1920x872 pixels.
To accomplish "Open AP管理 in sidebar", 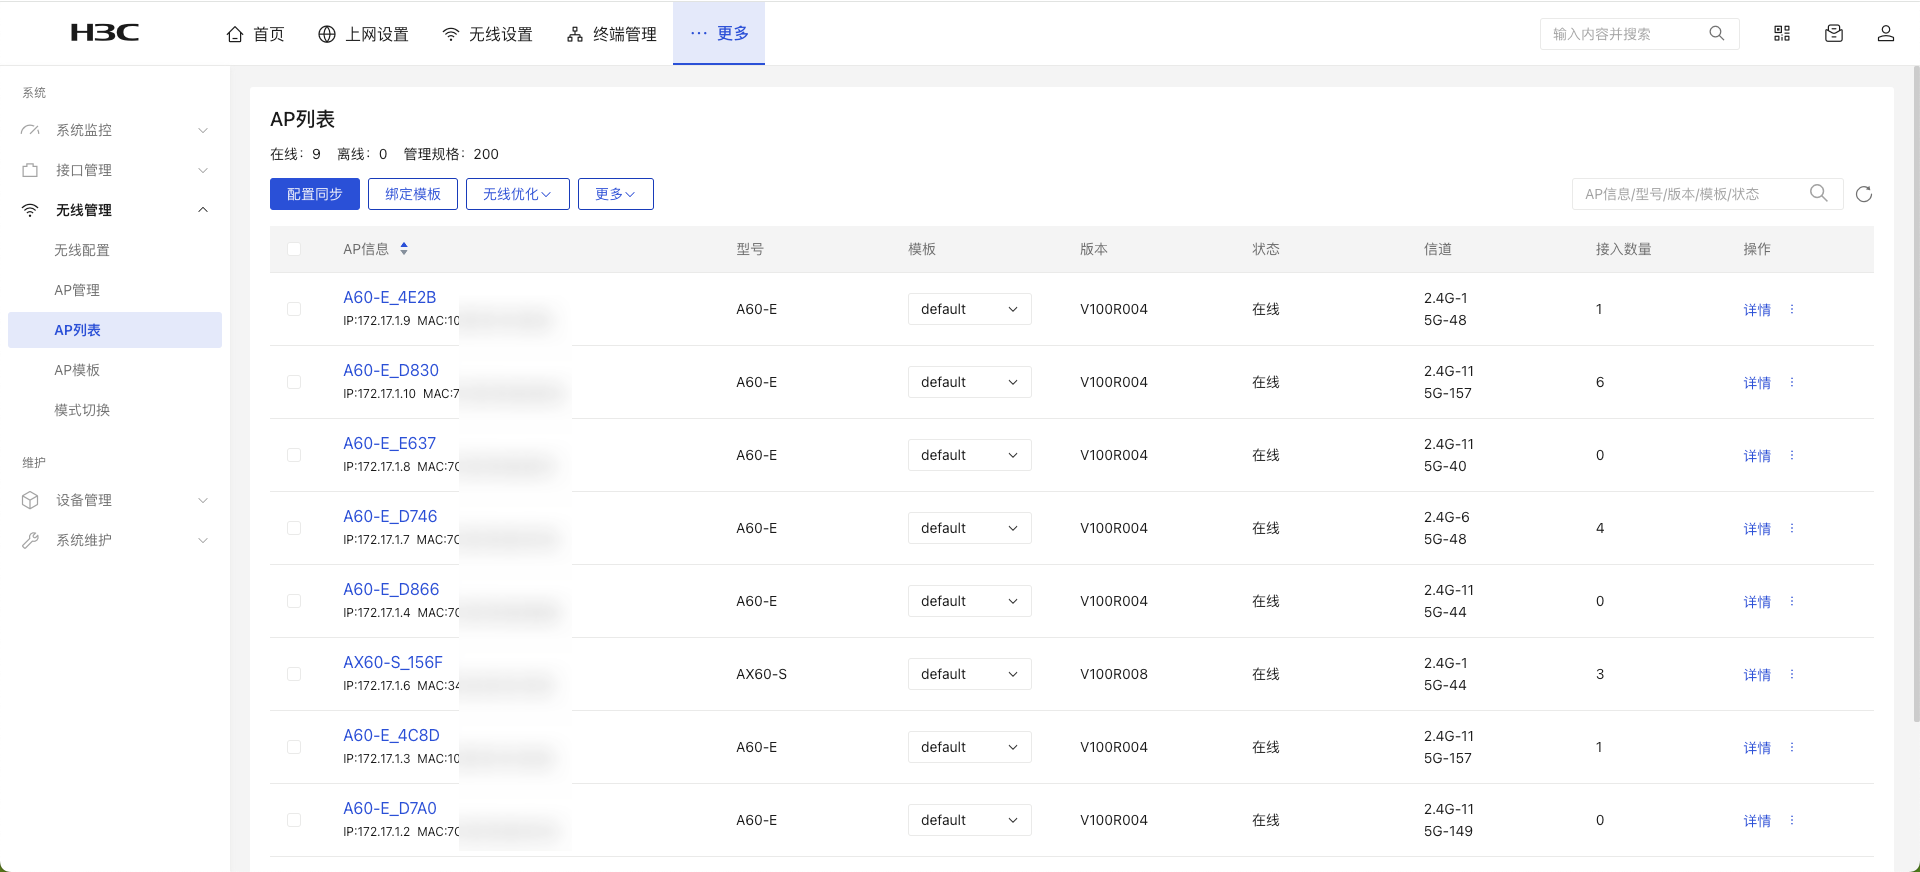I will point(77,290).
